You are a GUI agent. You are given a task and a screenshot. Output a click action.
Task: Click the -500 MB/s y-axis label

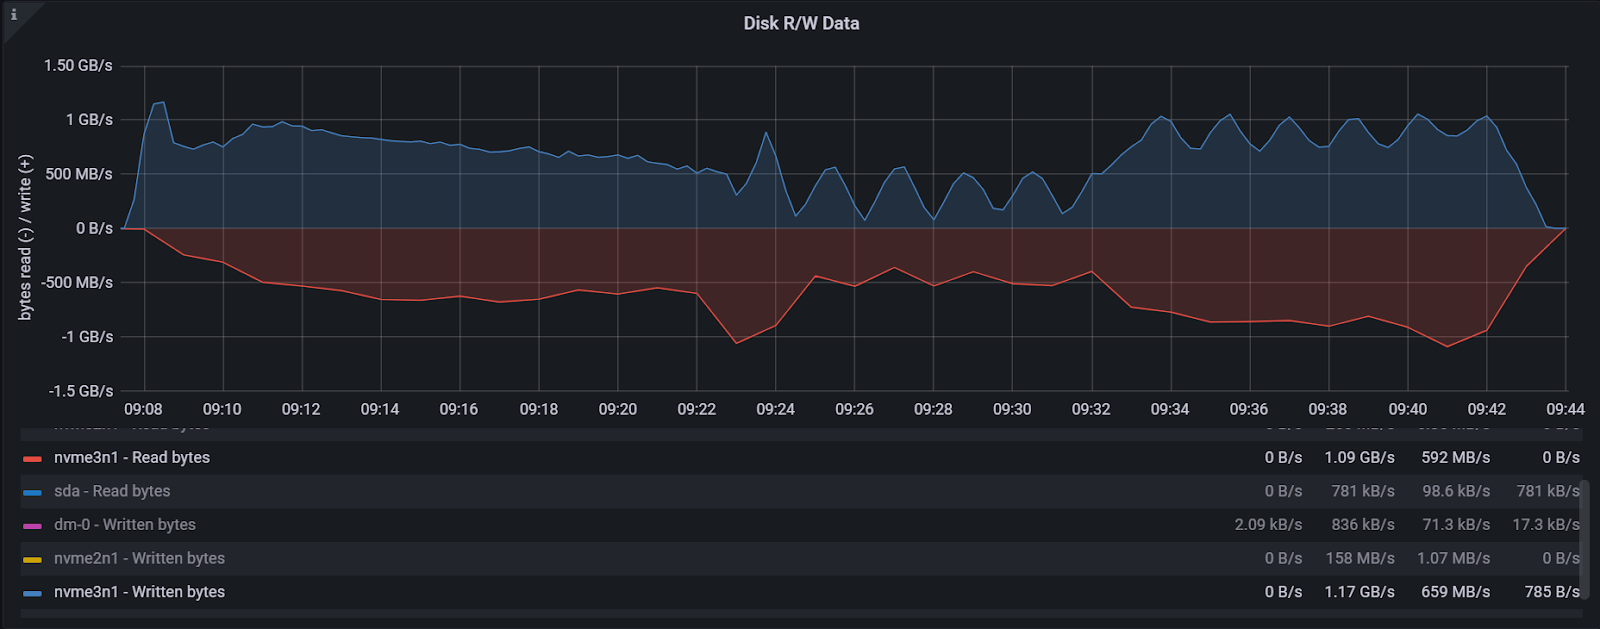pyautogui.click(x=77, y=283)
